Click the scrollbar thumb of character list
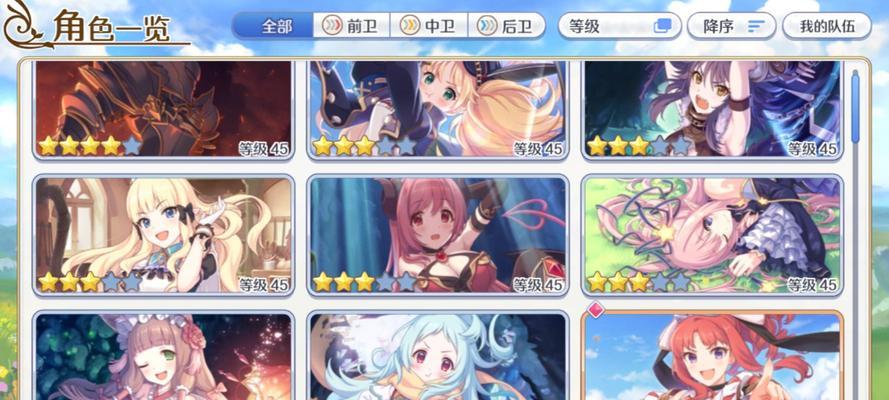The height and width of the screenshot is (400, 889). [855, 106]
